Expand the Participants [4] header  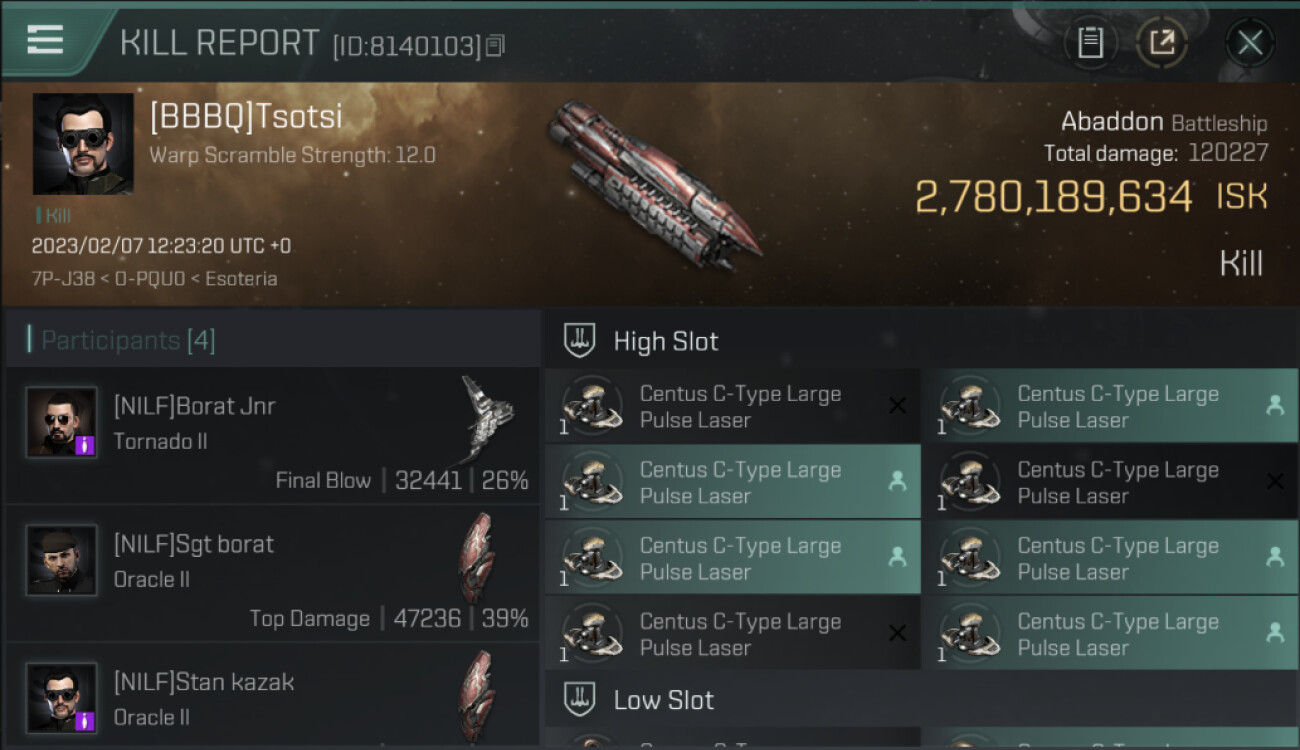[x=128, y=341]
